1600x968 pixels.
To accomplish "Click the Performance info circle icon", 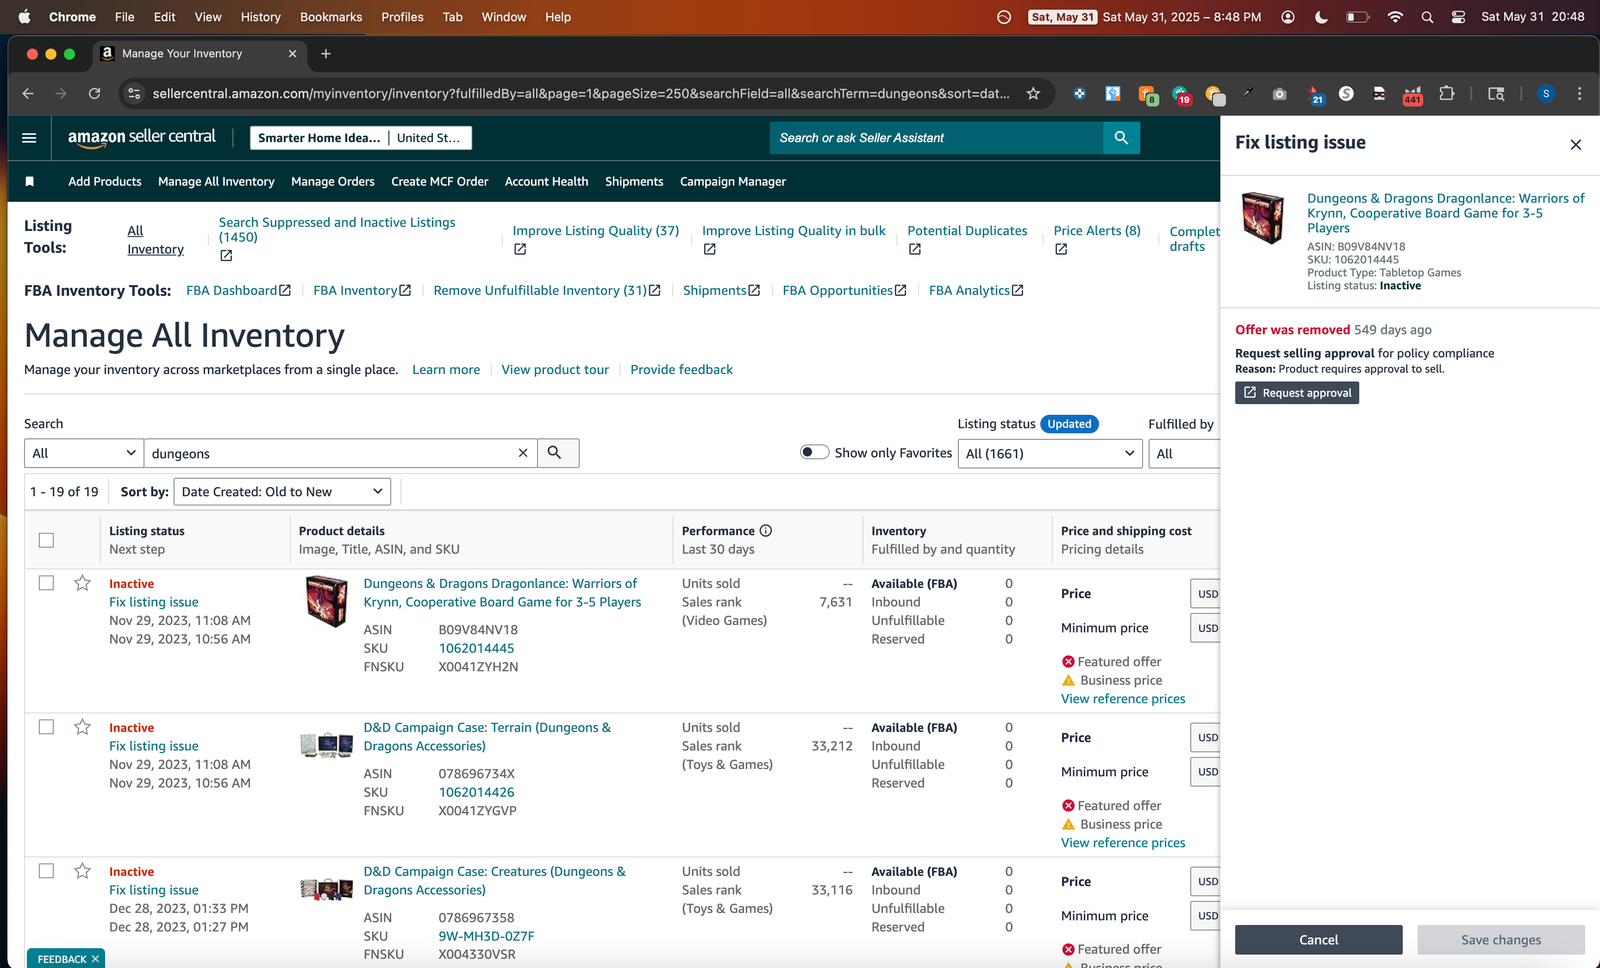I will pos(765,531).
